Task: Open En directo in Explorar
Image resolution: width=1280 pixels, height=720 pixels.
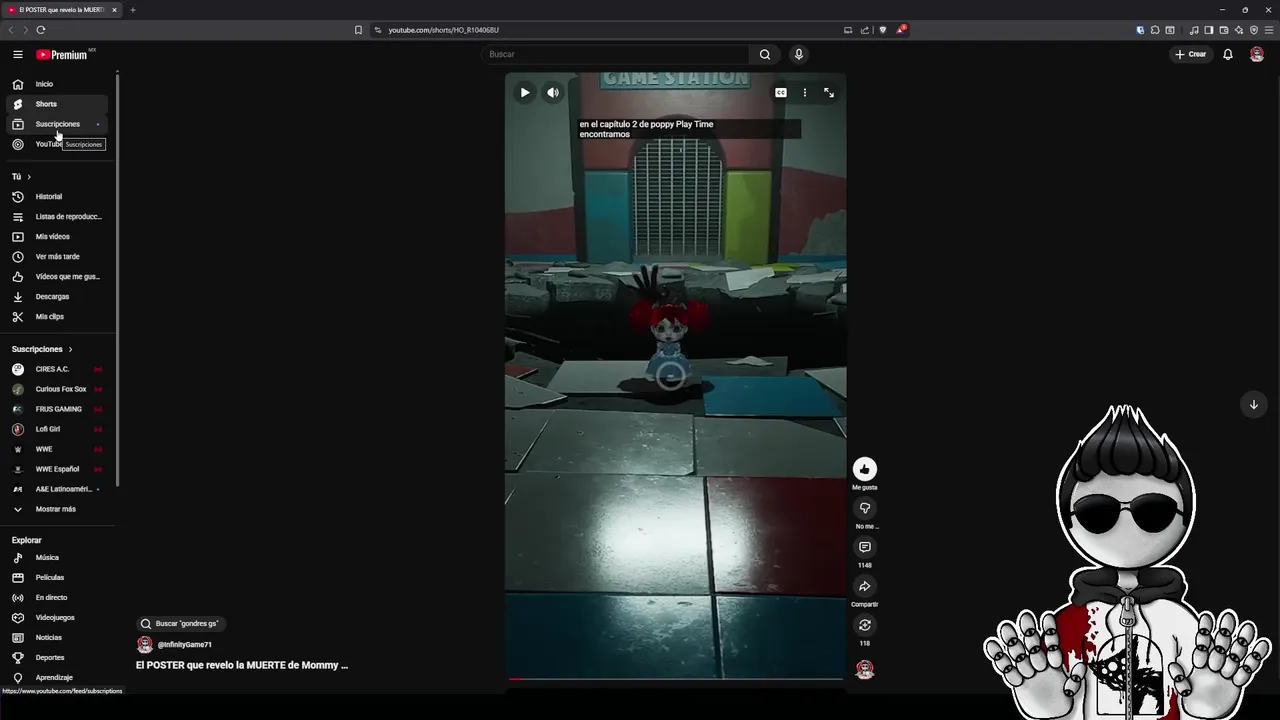Action: coord(57,597)
